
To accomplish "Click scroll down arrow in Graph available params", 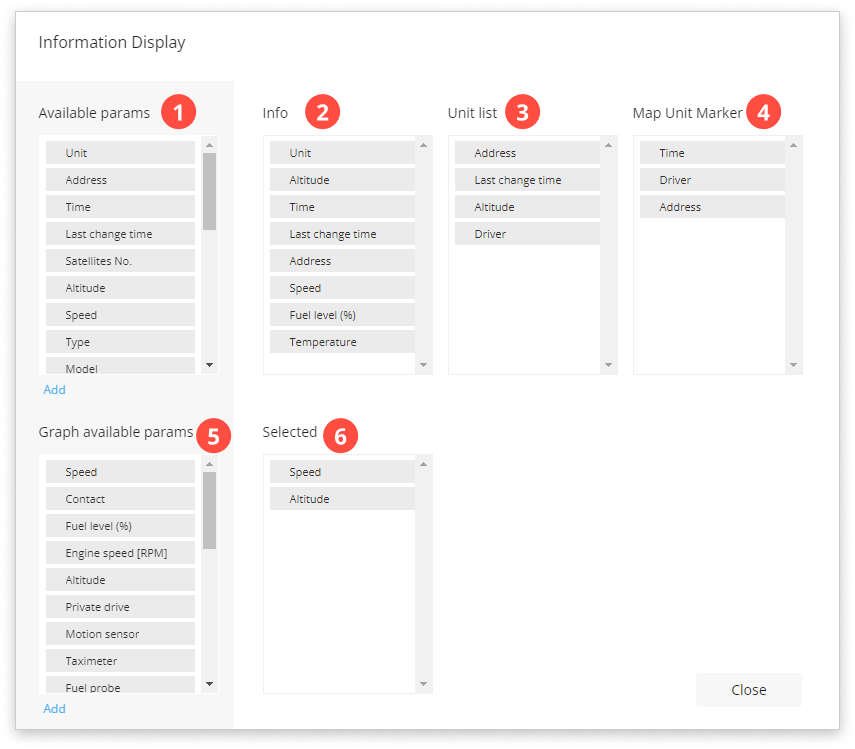I will (x=209, y=684).
